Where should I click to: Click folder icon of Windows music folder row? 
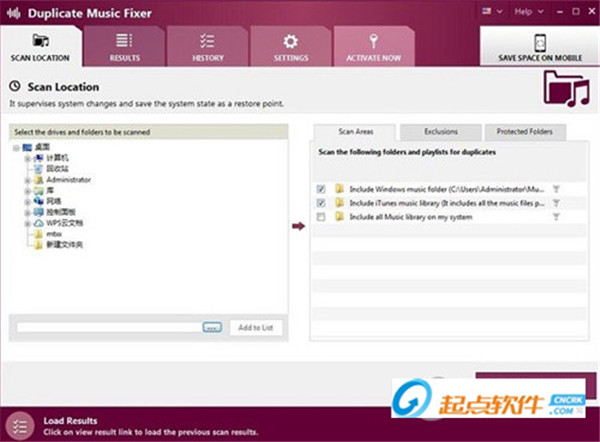(339, 189)
